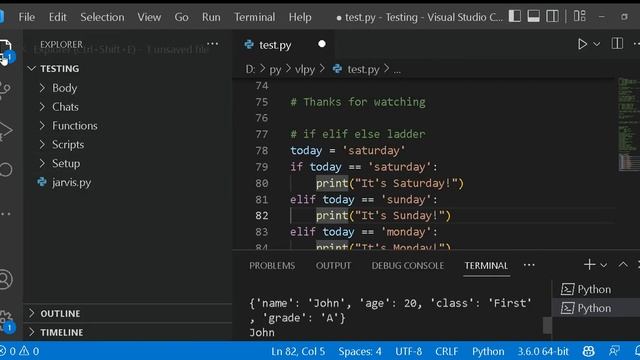Screen dimensions: 640x360
Task: Open the File menu
Action: tap(27, 17)
